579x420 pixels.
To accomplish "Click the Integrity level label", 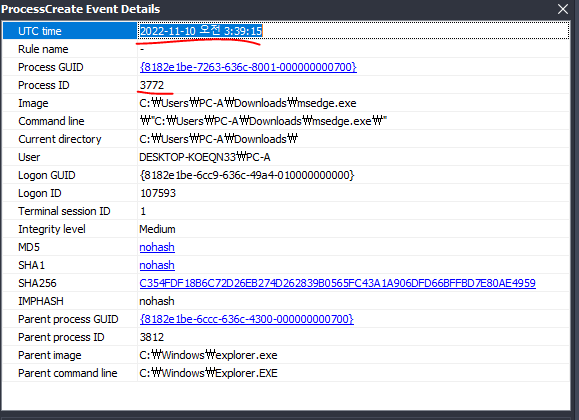I will click(52, 229).
